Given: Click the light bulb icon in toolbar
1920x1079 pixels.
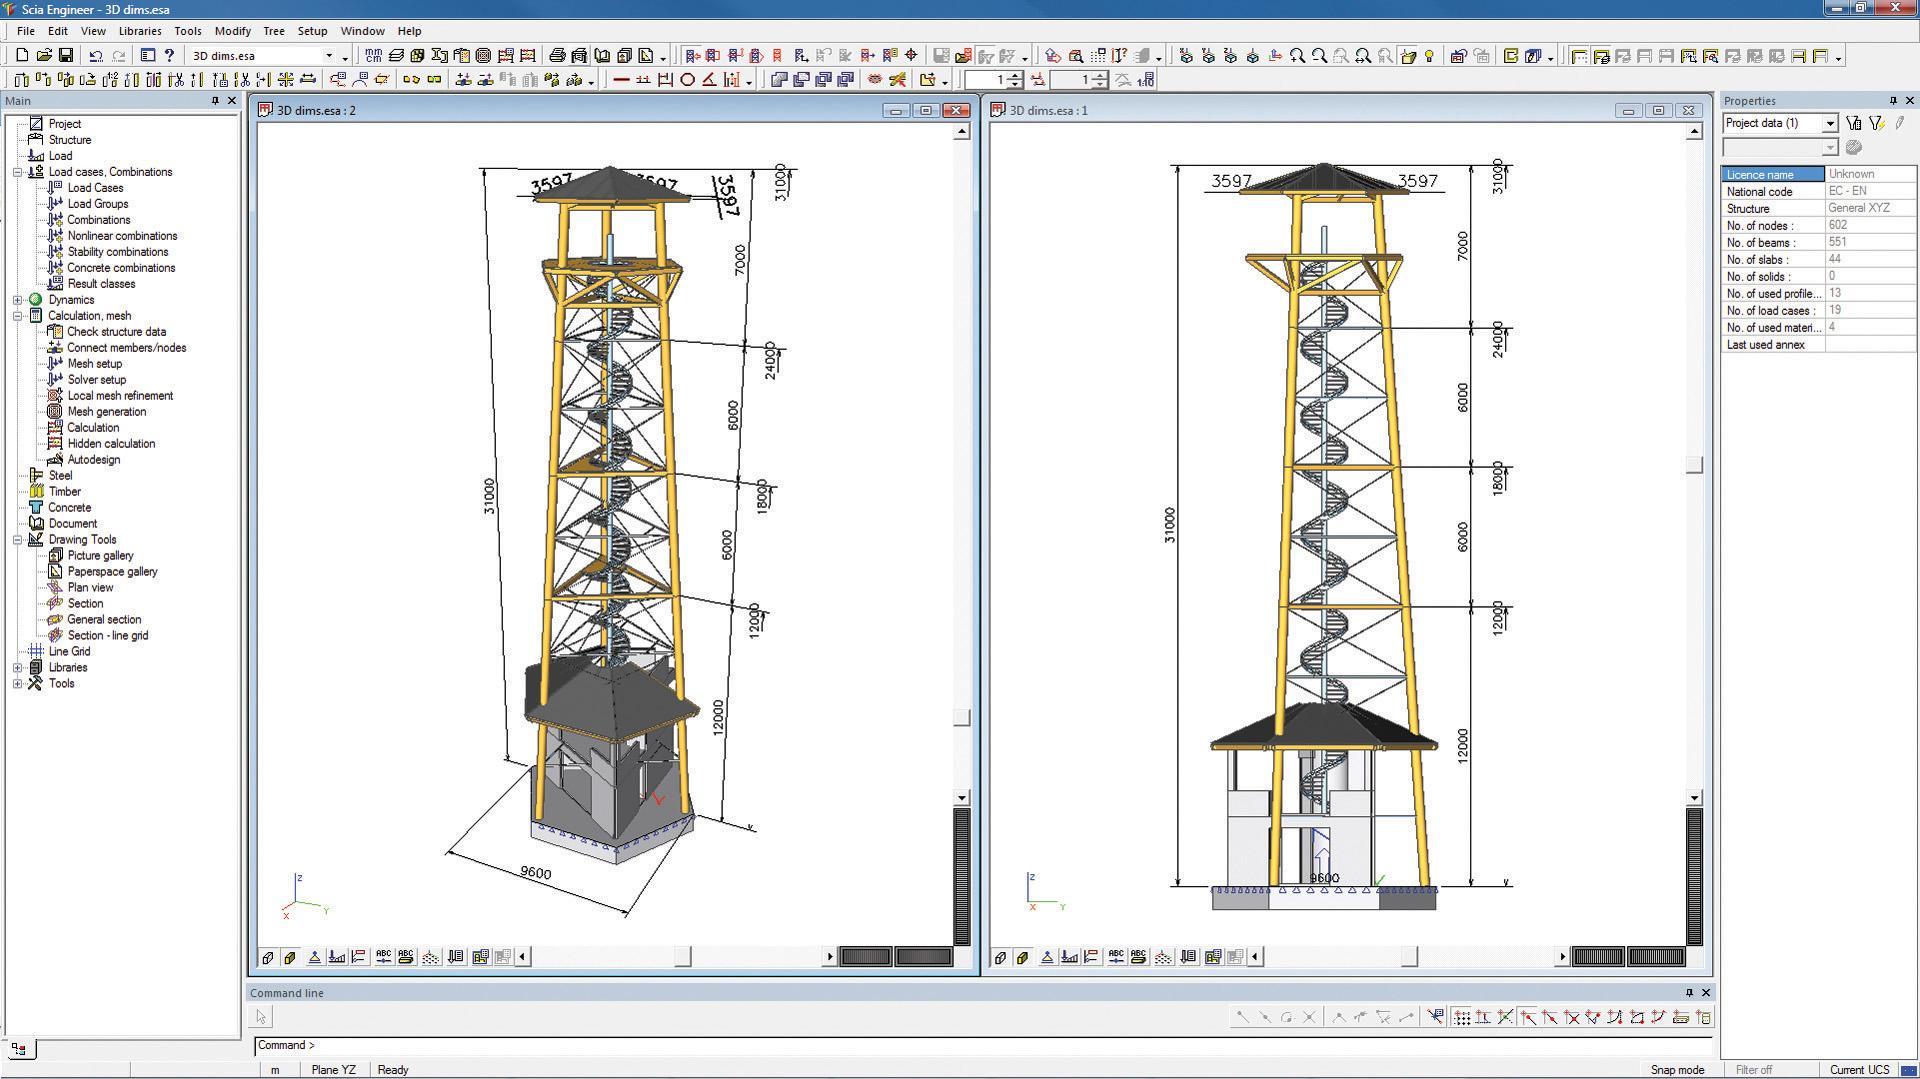Looking at the screenshot, I should (x=1429, y=56).
